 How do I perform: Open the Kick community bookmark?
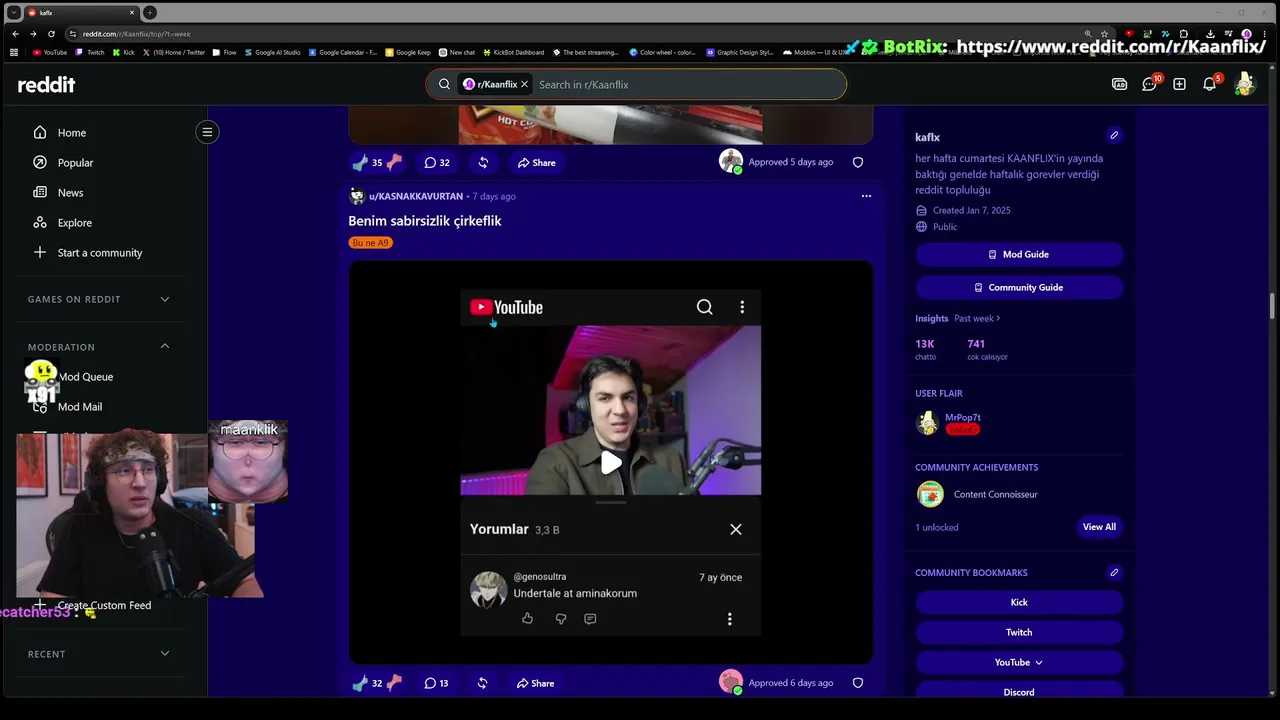click(1019, 603)
